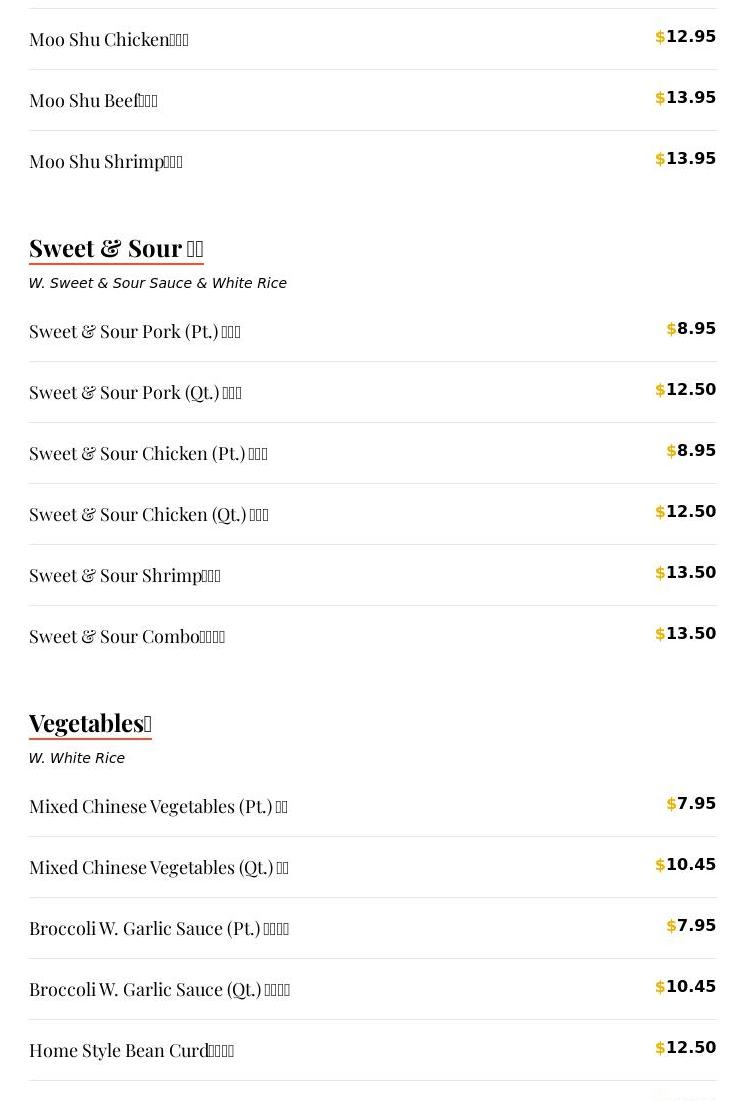
Task: Click the Sweet & Sour section heading
Action: coord(116,248)
